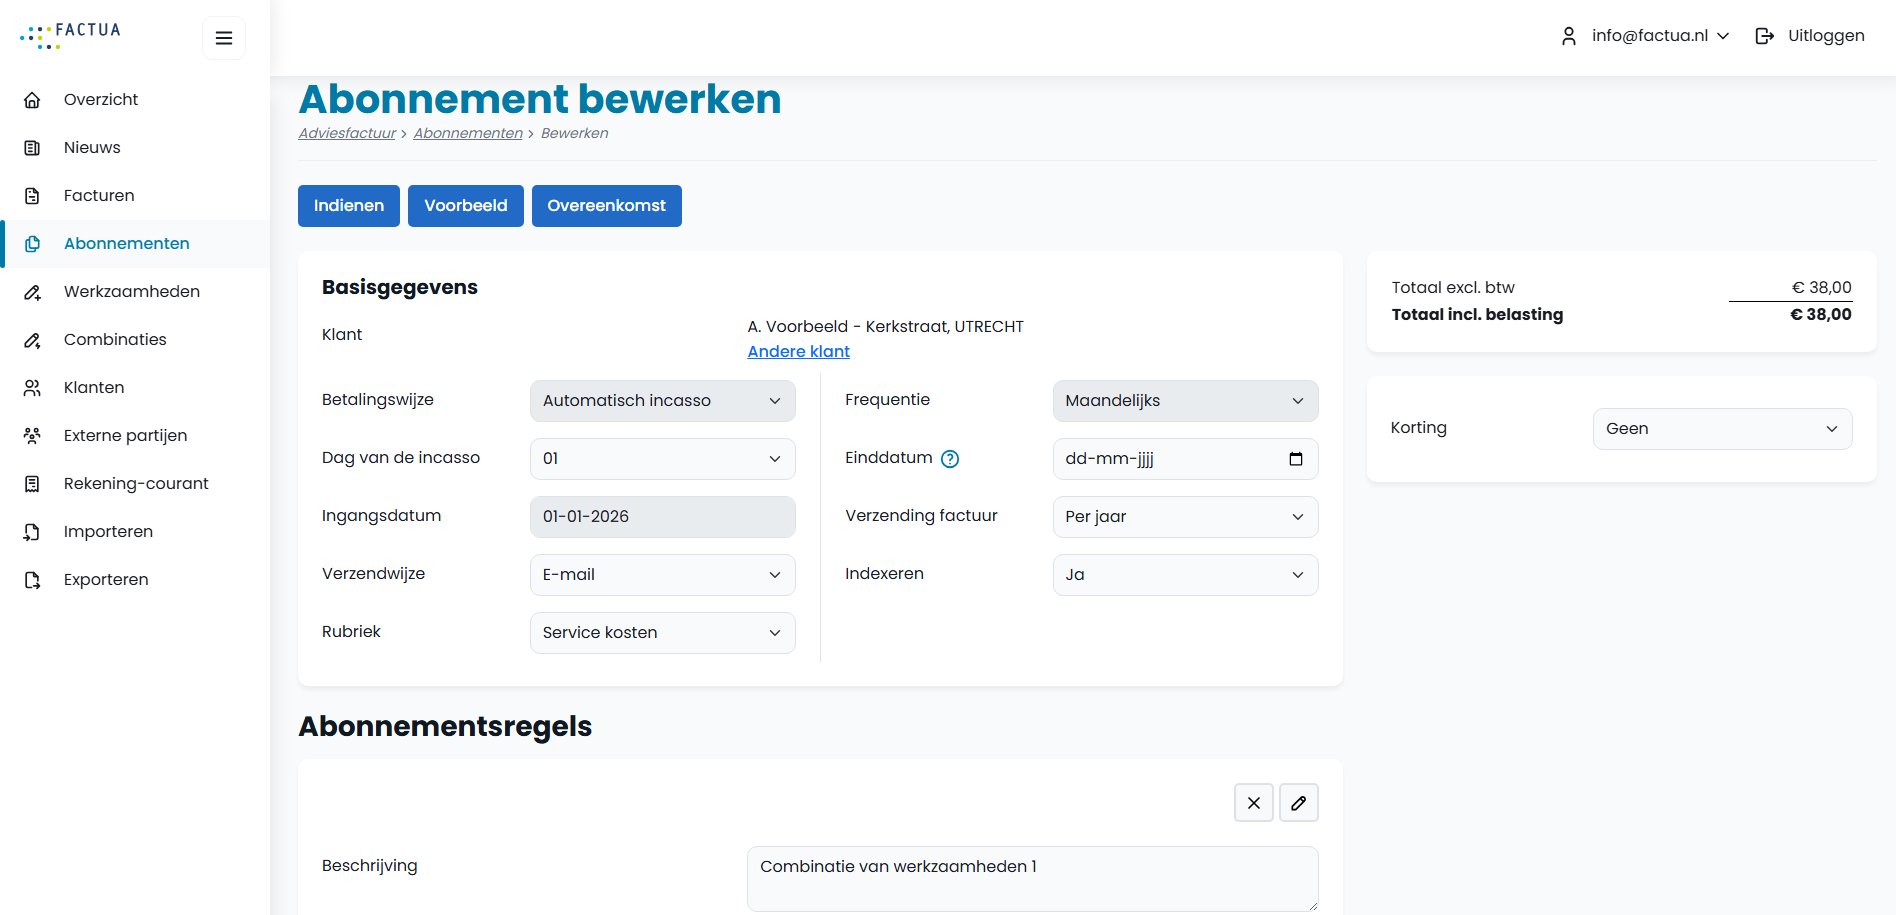Edit the subscription line with pencil button
The width and height of the screenshot is (1896, 915).
(1299, 803)
